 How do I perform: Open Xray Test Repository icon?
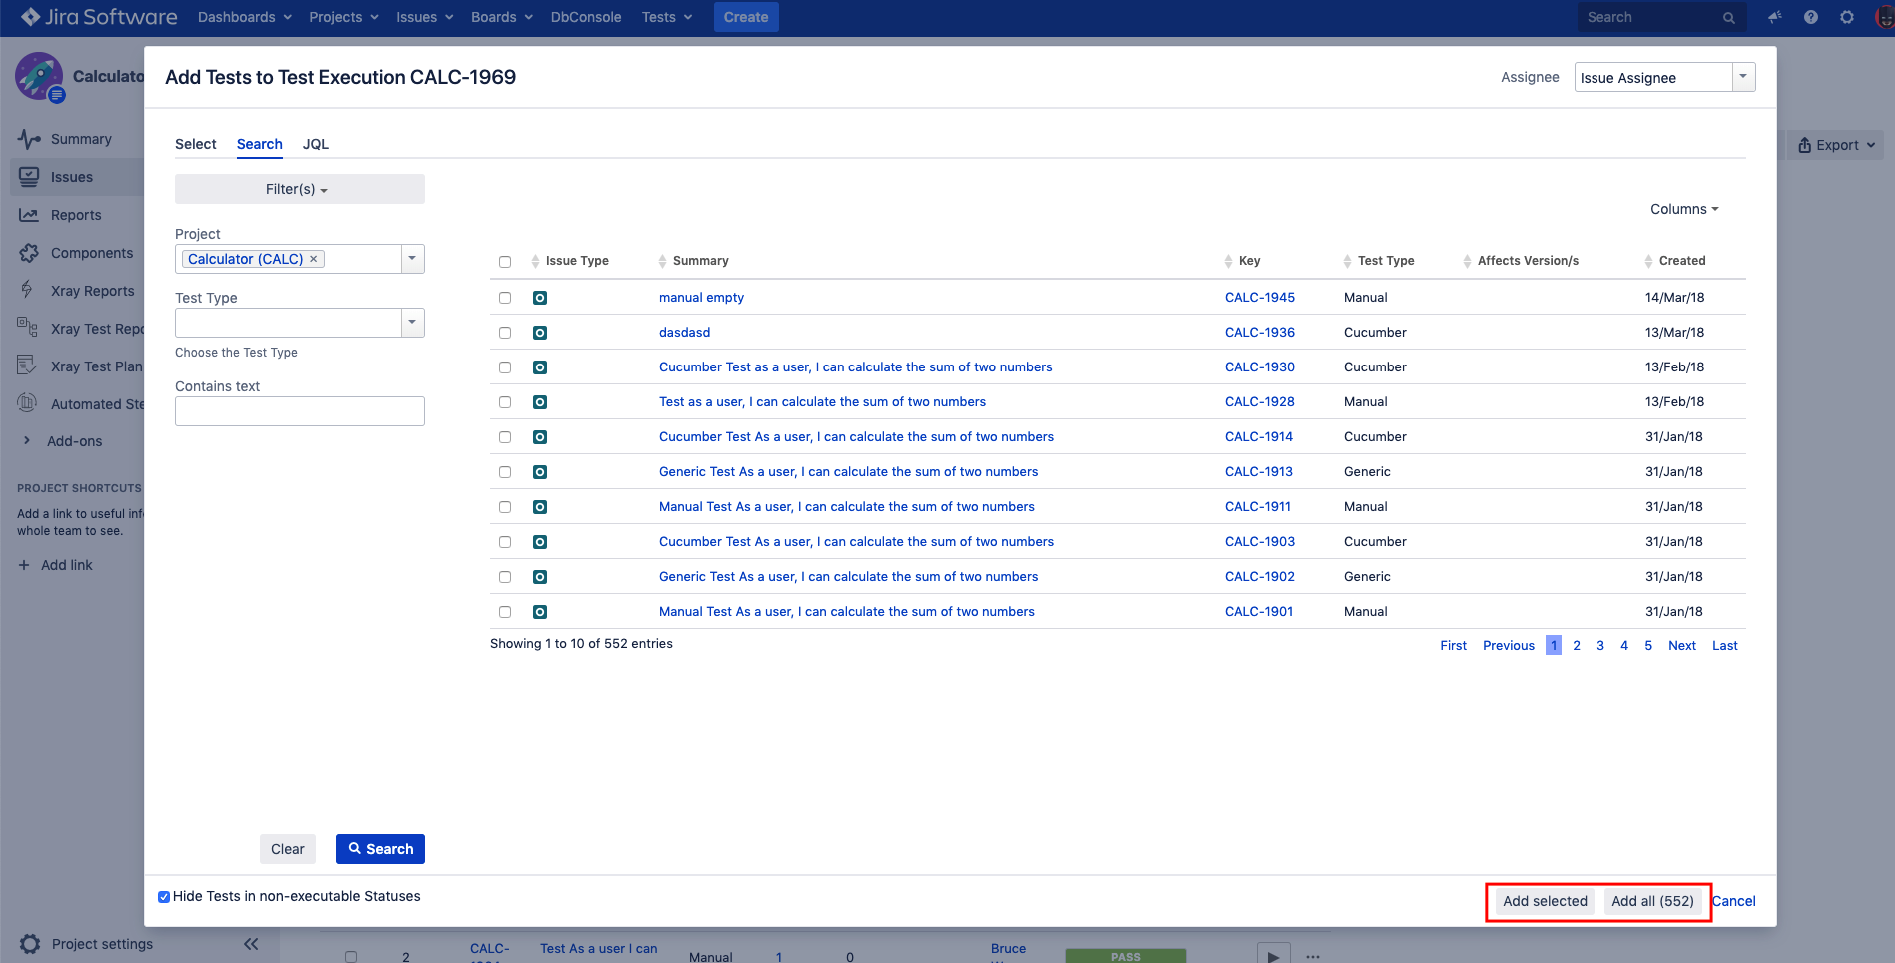pyautogui.click(x=27, y=327)
